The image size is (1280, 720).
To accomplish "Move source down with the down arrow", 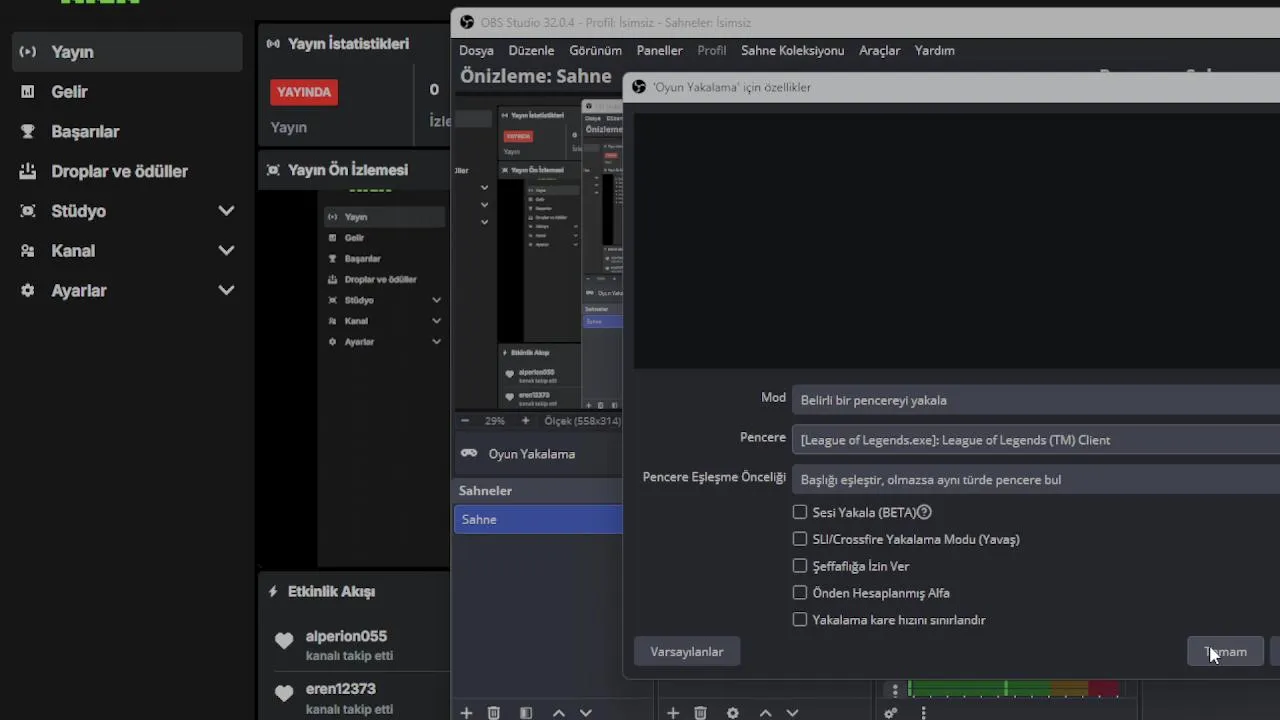I will pyautogui.click(x=793, y=713).
